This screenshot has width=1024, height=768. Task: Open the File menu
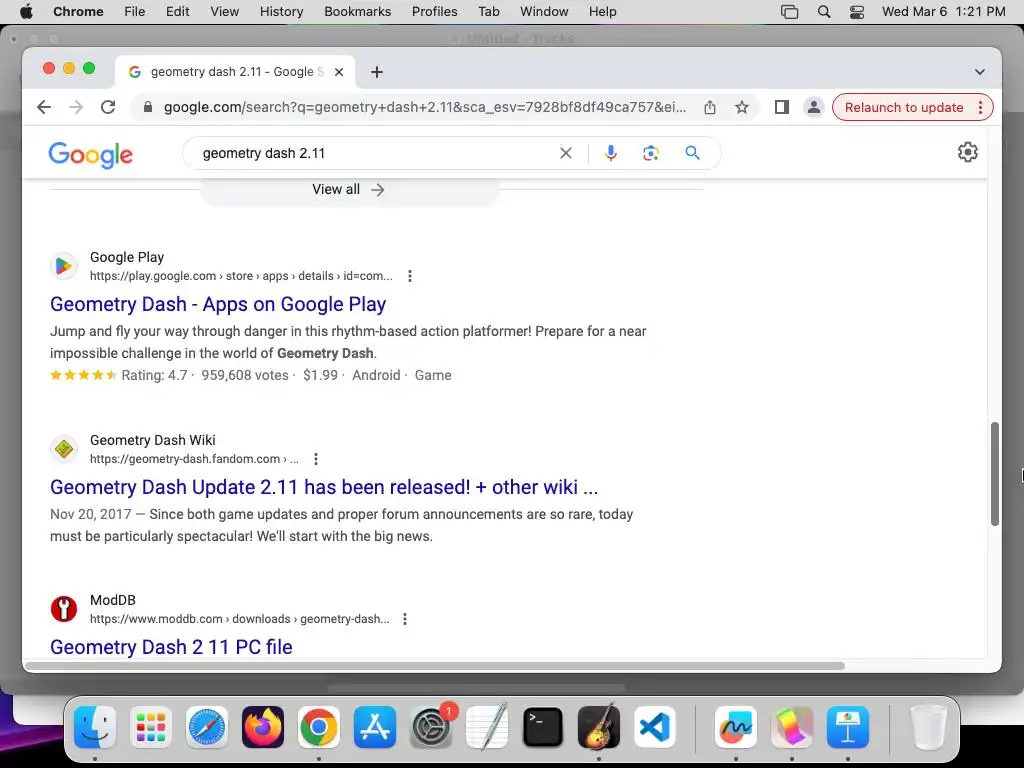point(135,12)
